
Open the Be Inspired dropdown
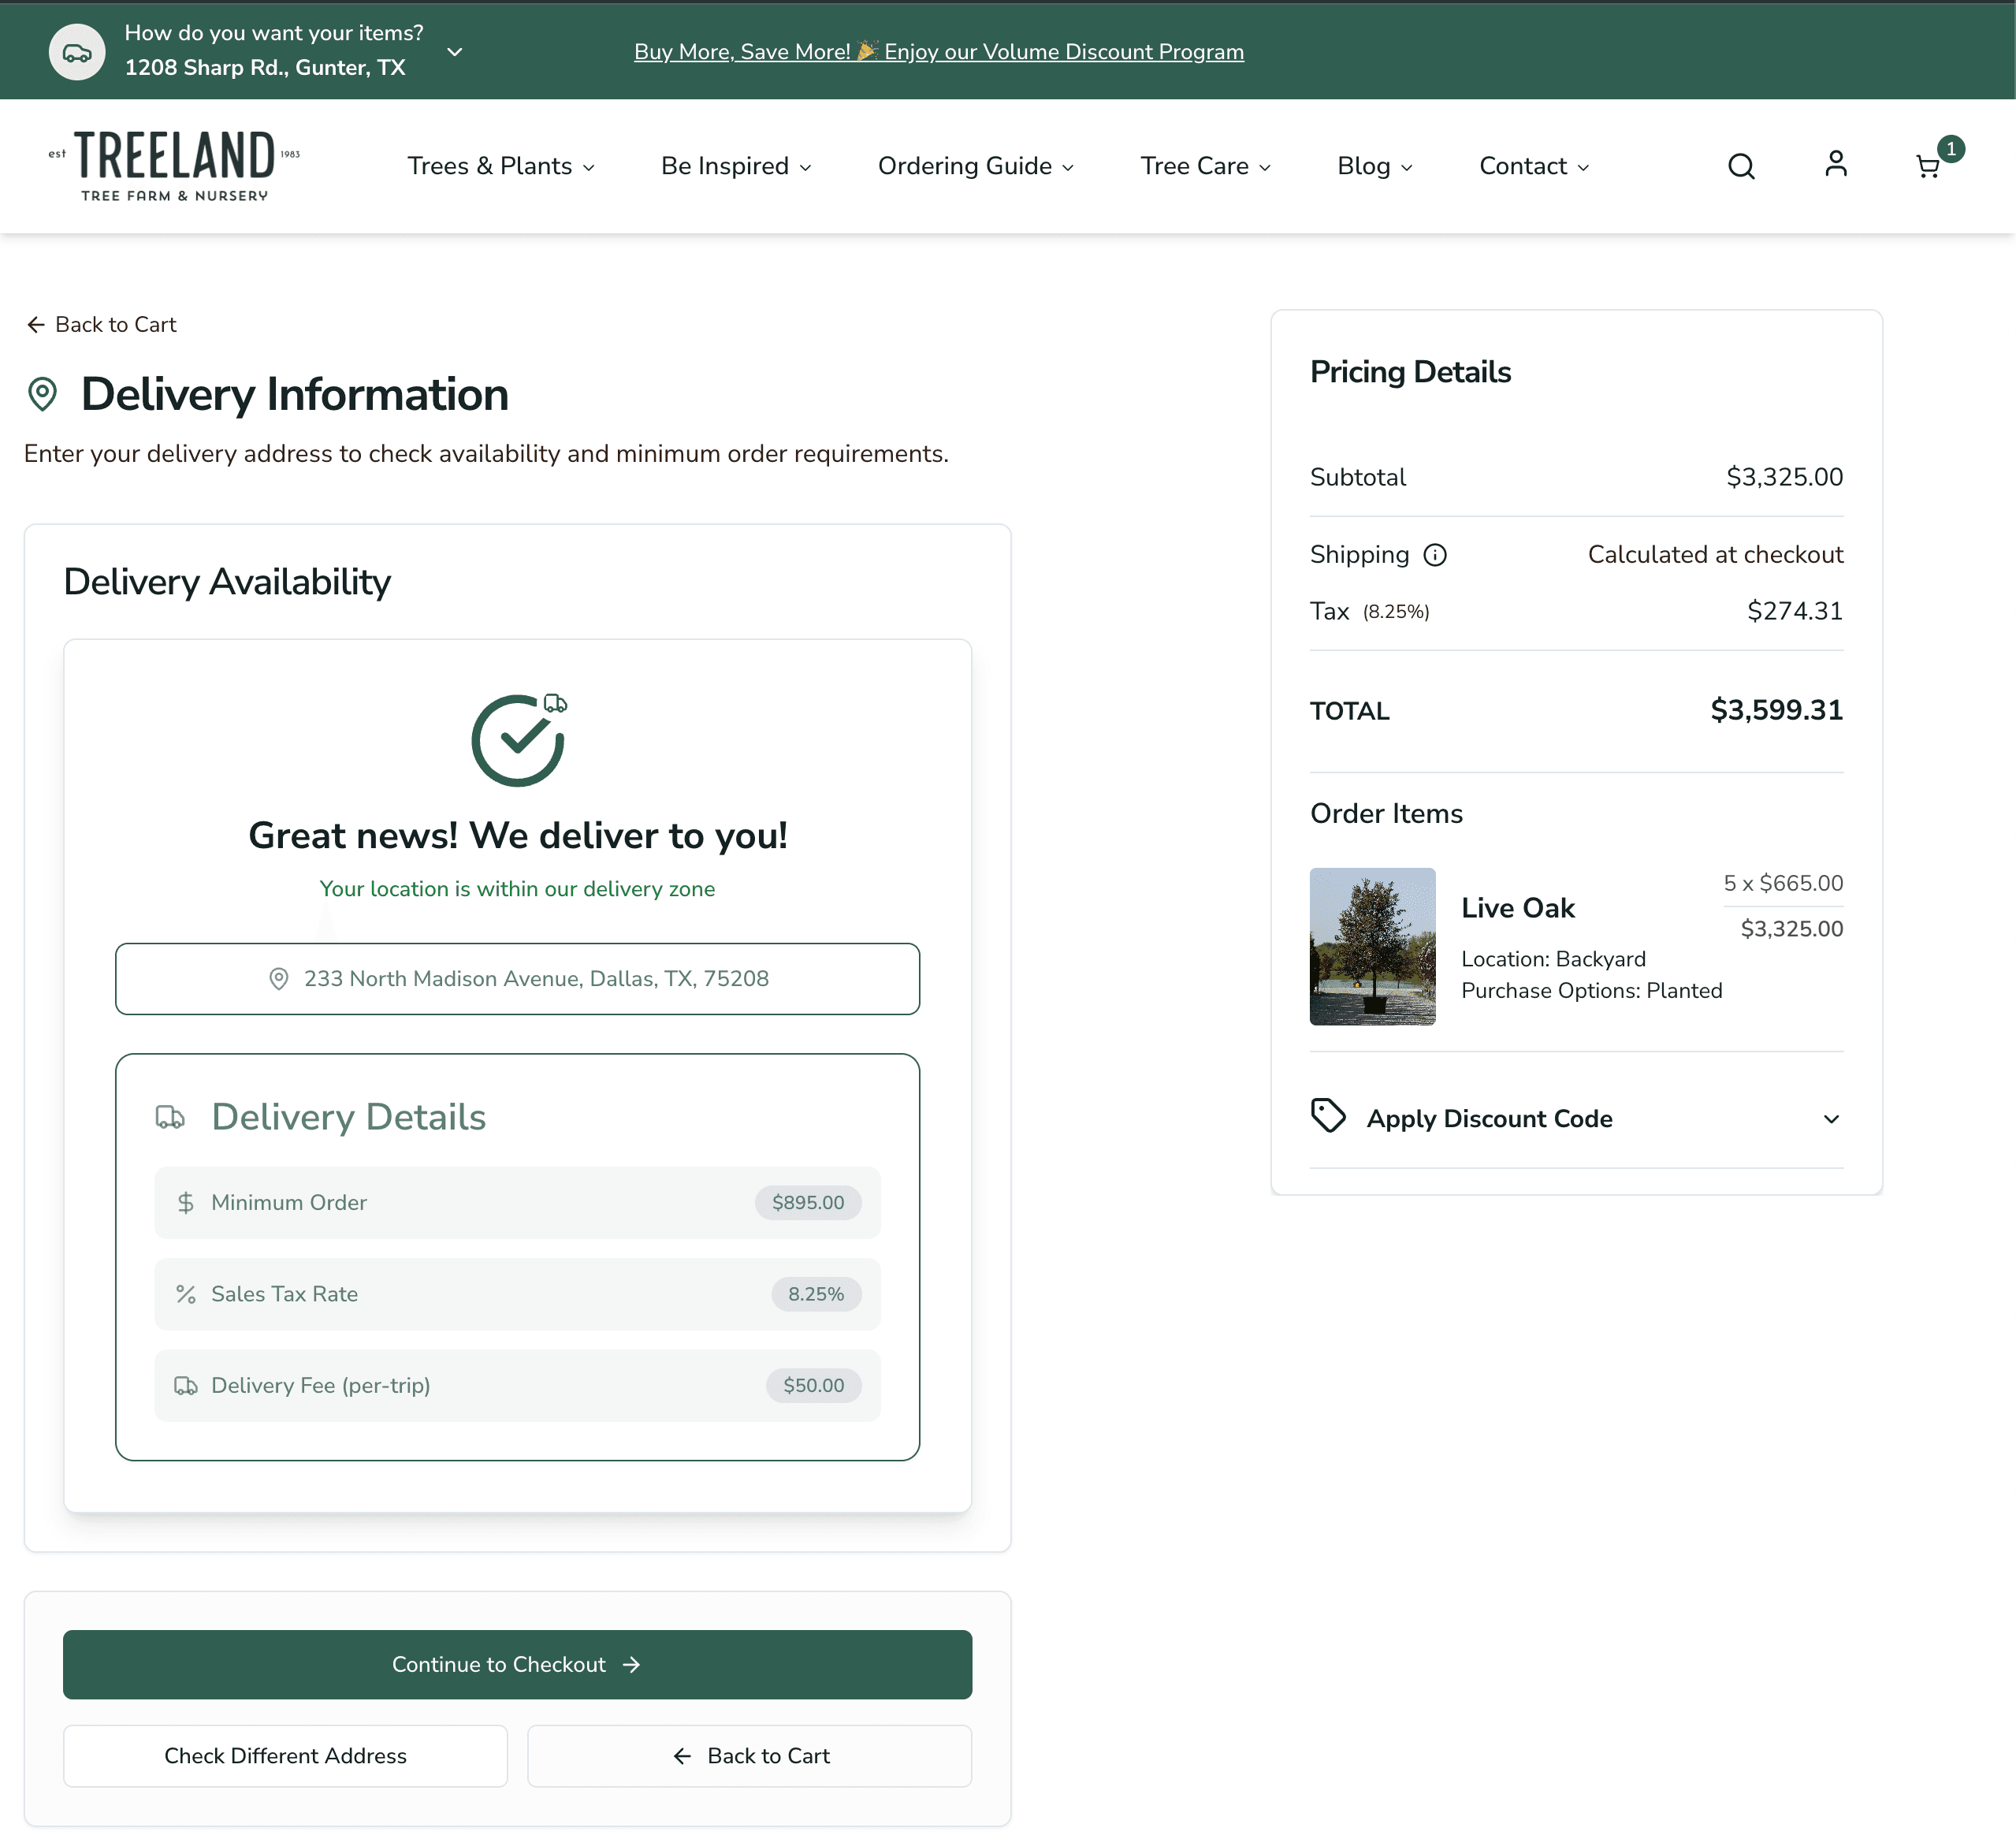point(735,166)
